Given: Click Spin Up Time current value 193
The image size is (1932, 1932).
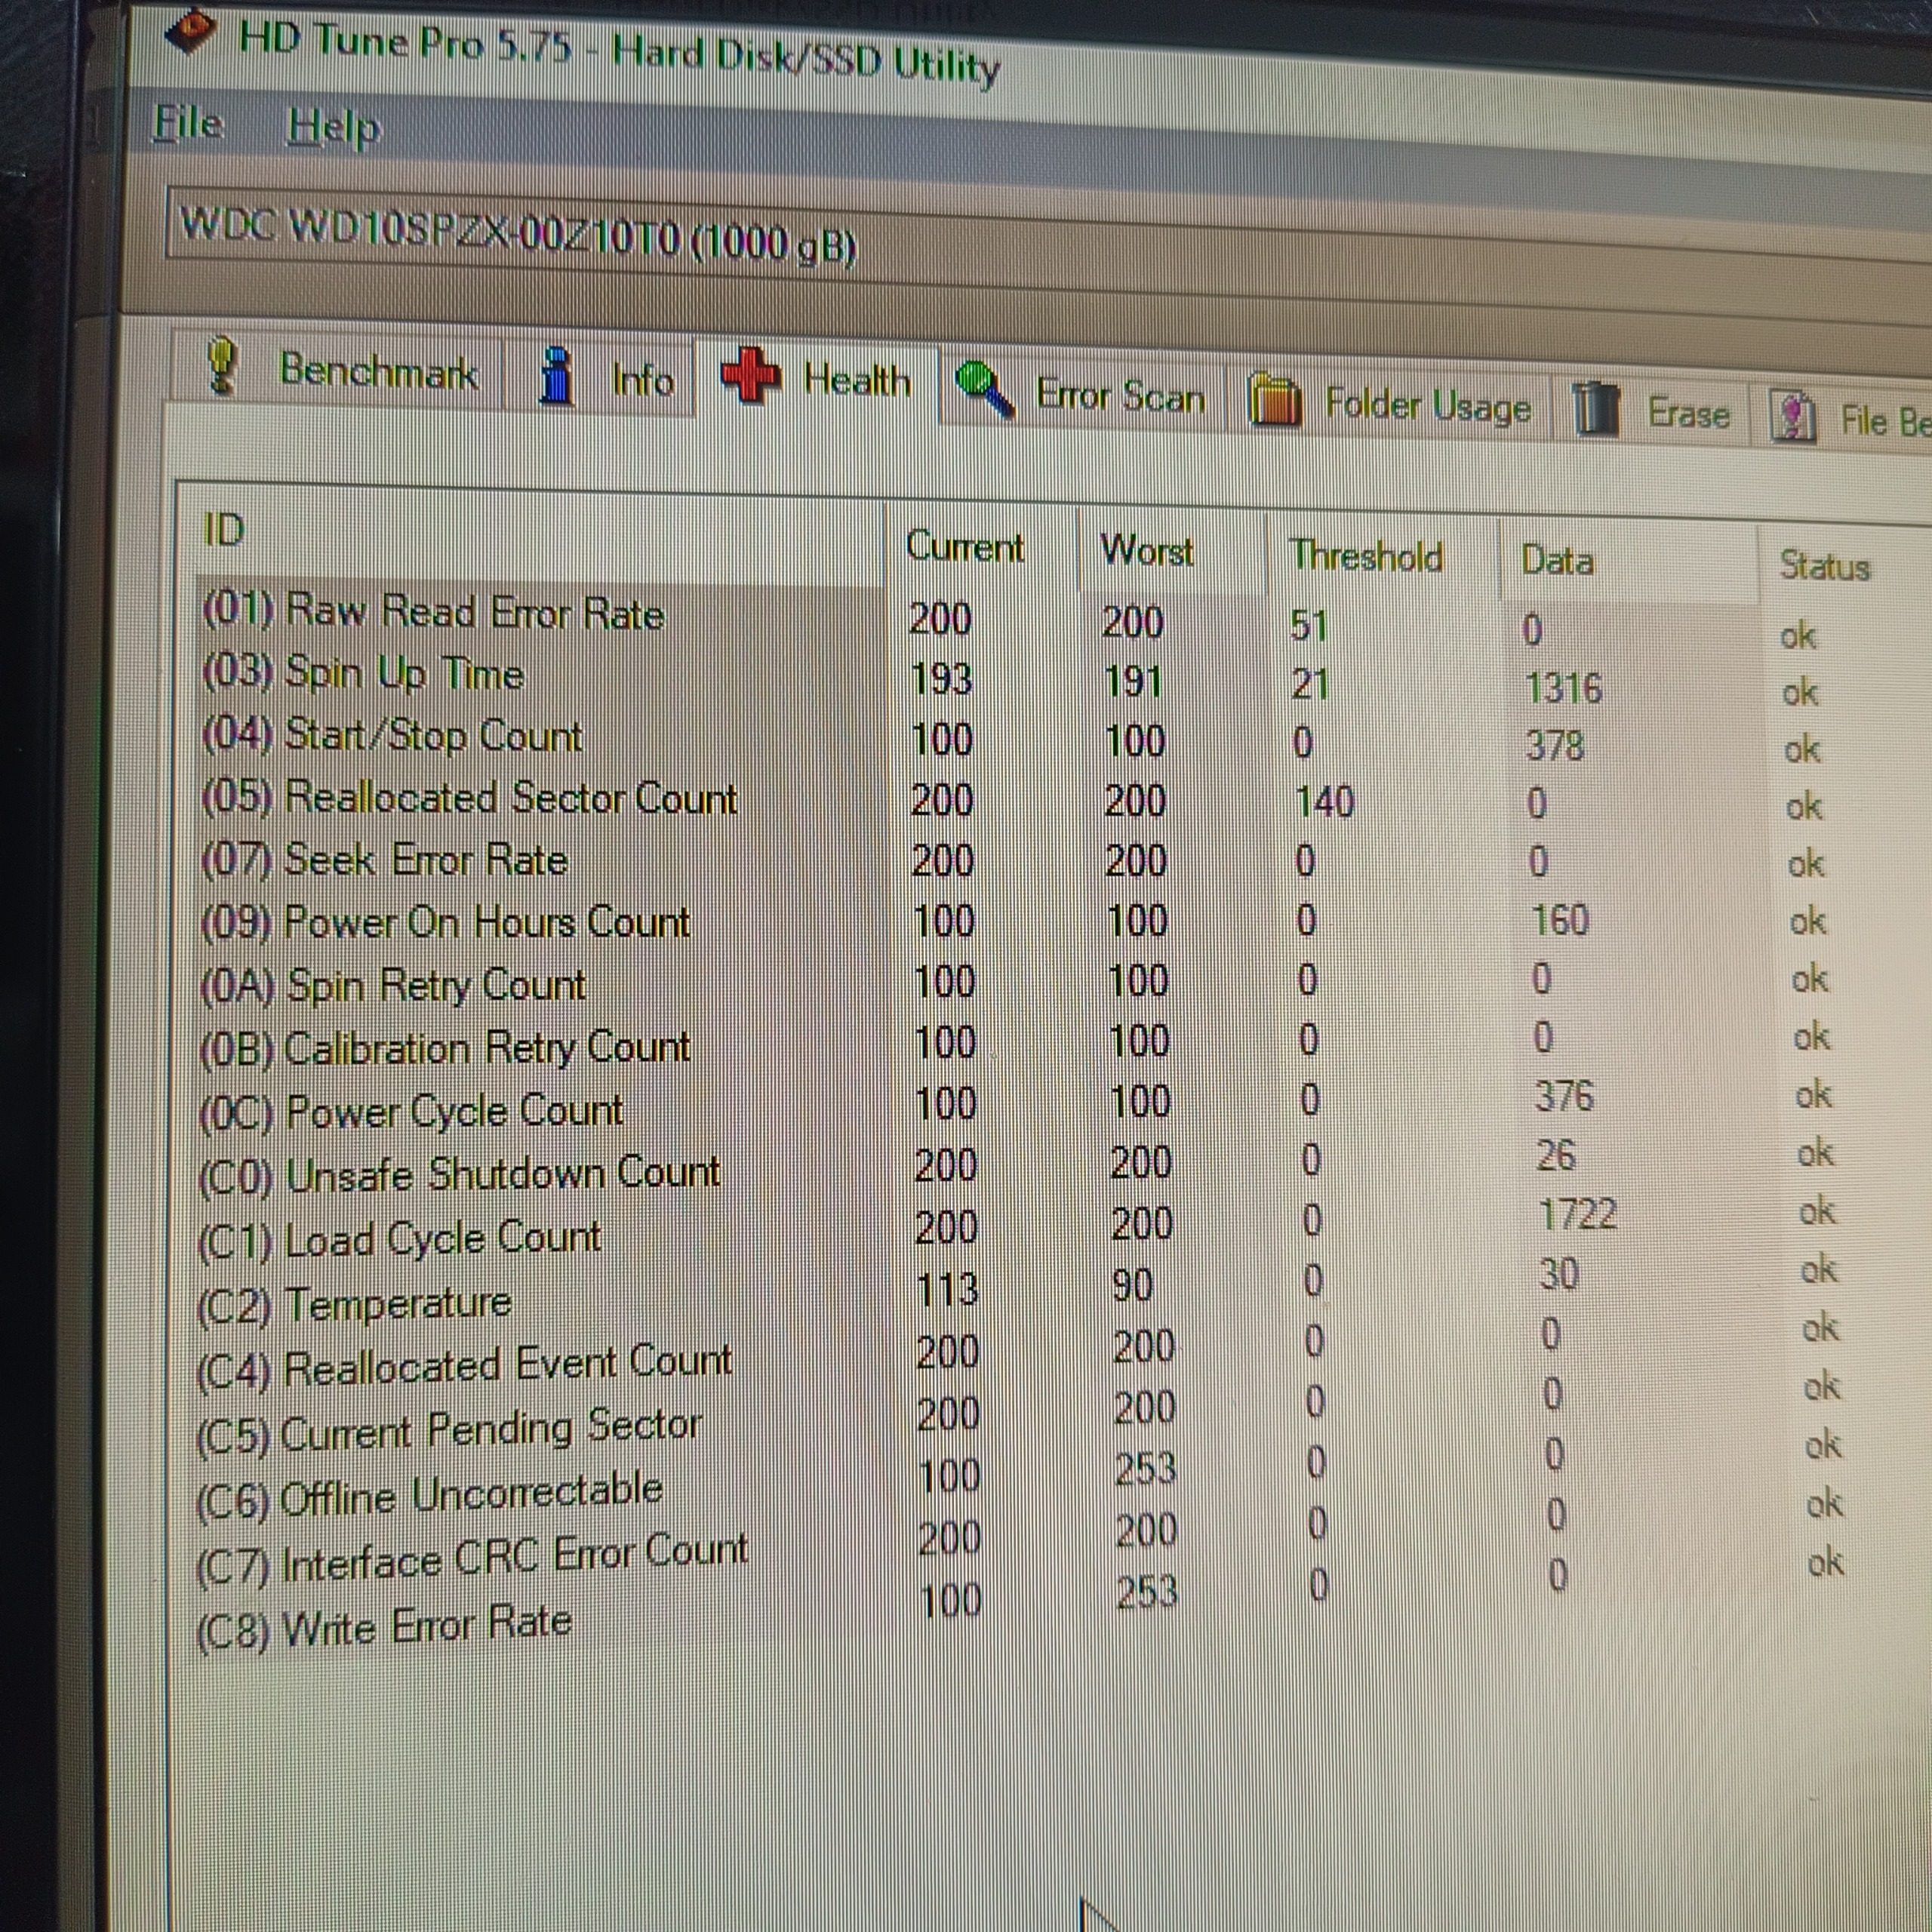Looking at the screenshot, I should 941,679.
